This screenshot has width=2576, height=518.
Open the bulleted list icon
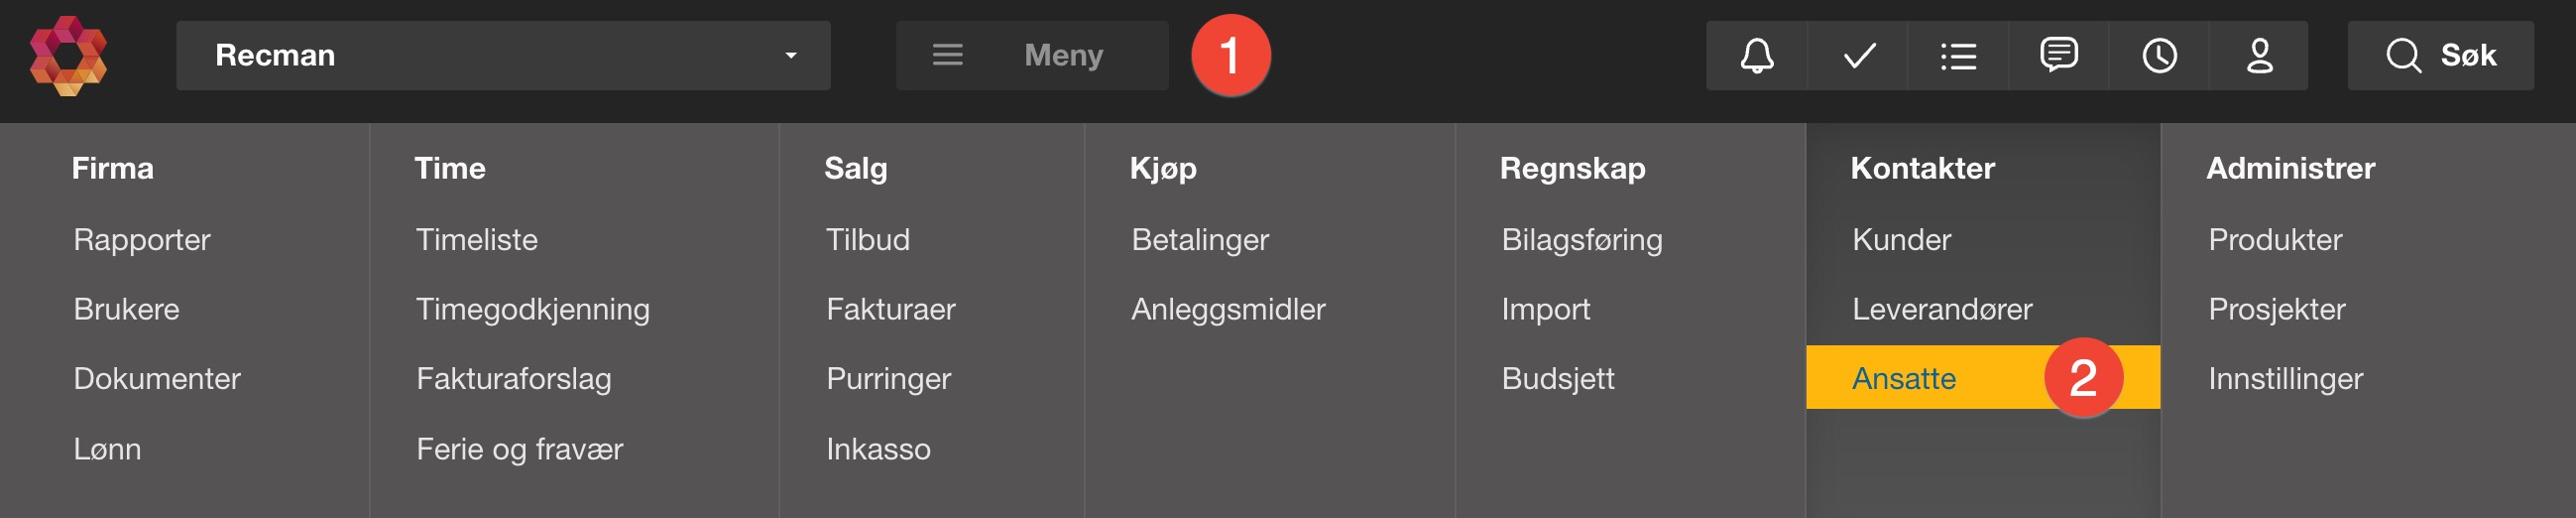(x=1958, y=56)
